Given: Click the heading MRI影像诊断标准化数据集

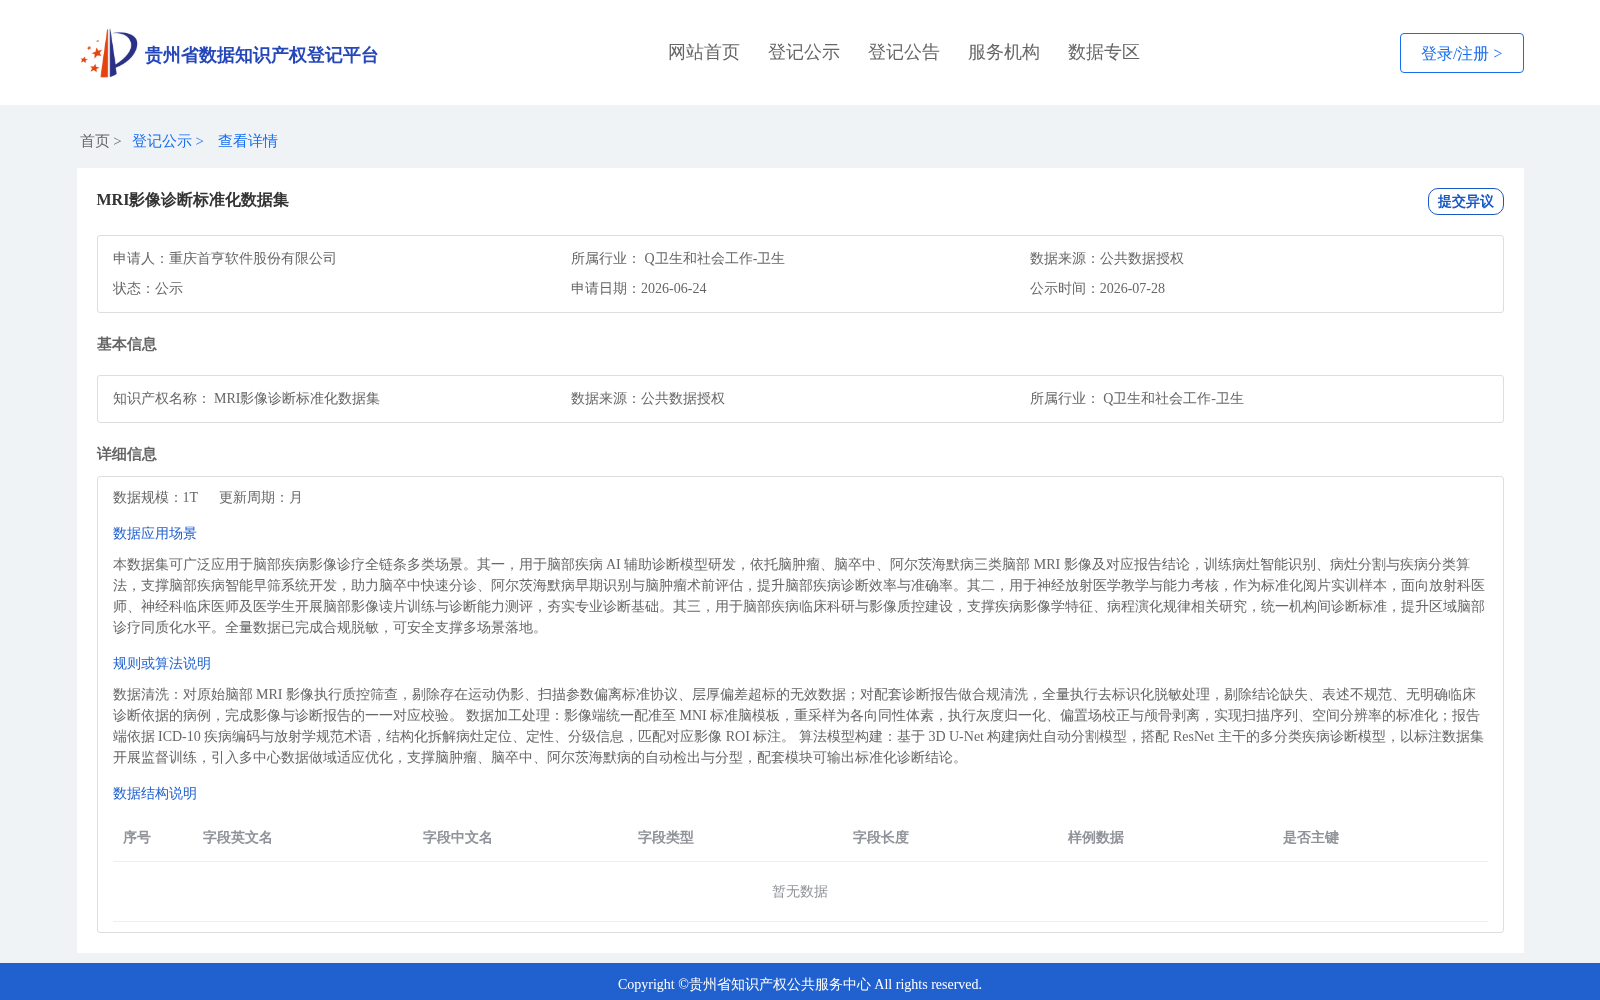Looking at the screenshot, I should 193,200.
